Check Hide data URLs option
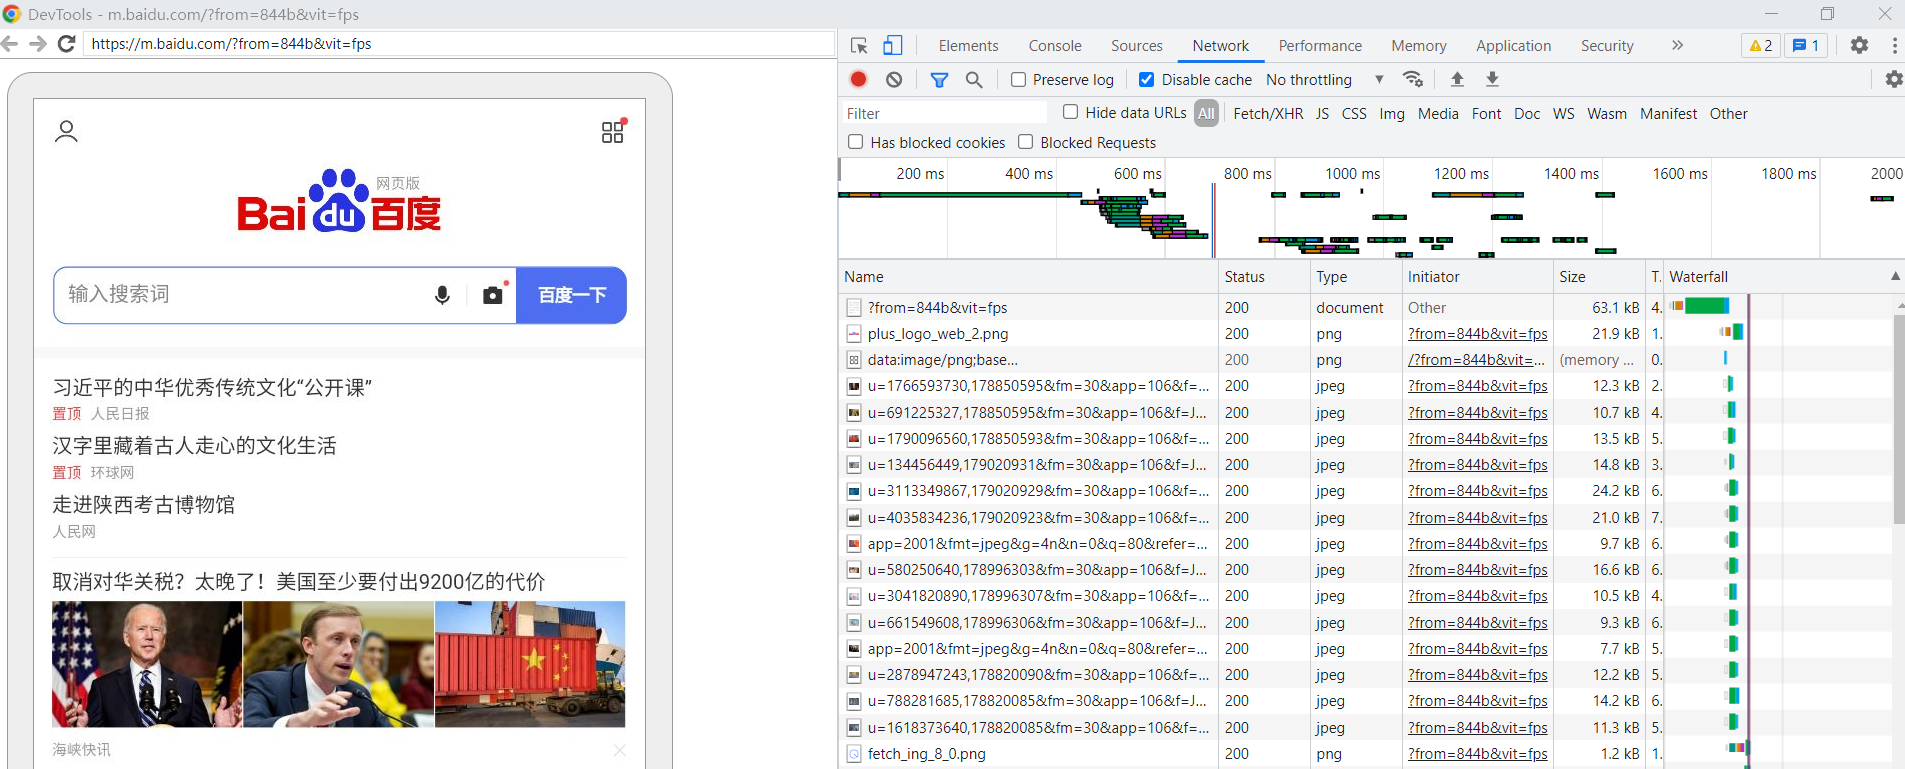This screenshot has height=769, width=1905. point(1070,112)
